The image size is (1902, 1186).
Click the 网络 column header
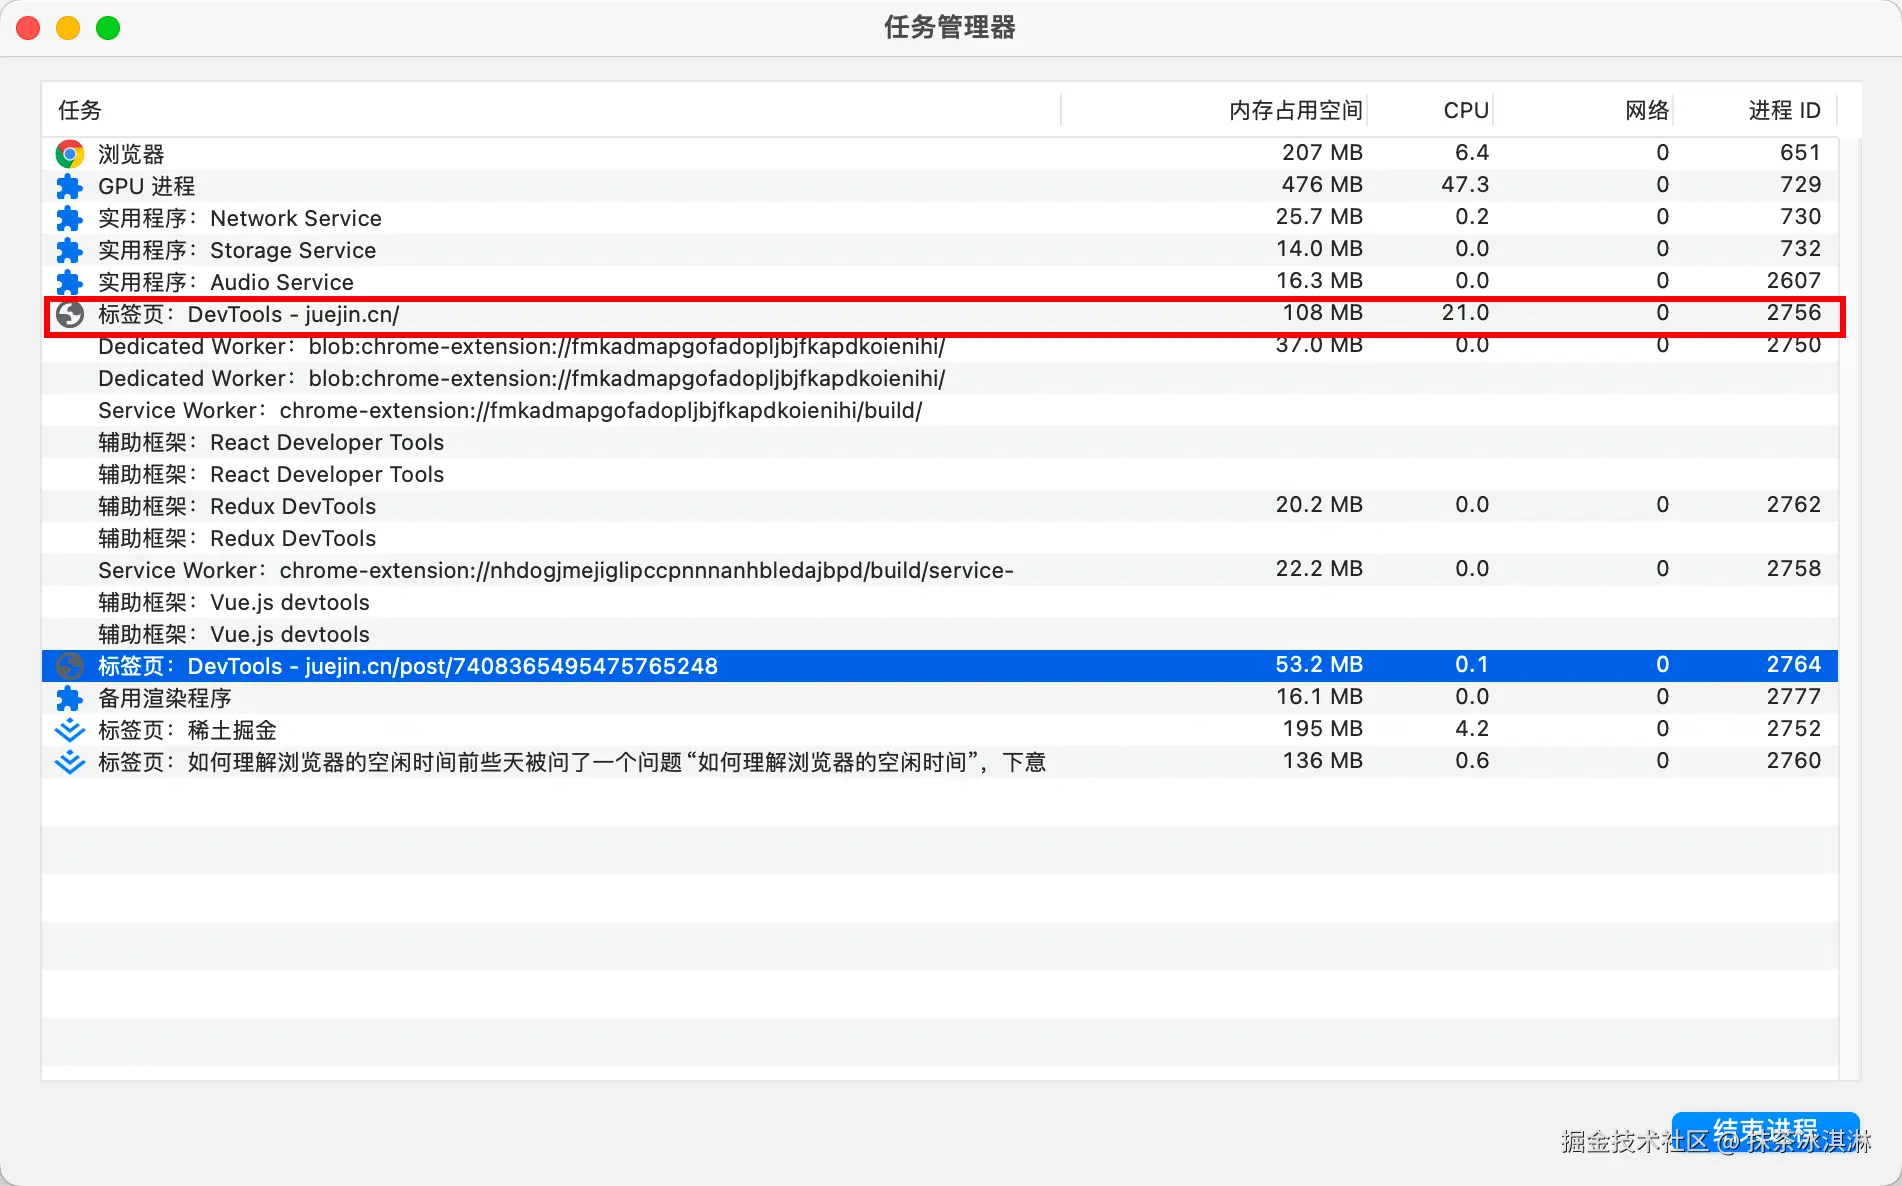tap(1647, 110)
